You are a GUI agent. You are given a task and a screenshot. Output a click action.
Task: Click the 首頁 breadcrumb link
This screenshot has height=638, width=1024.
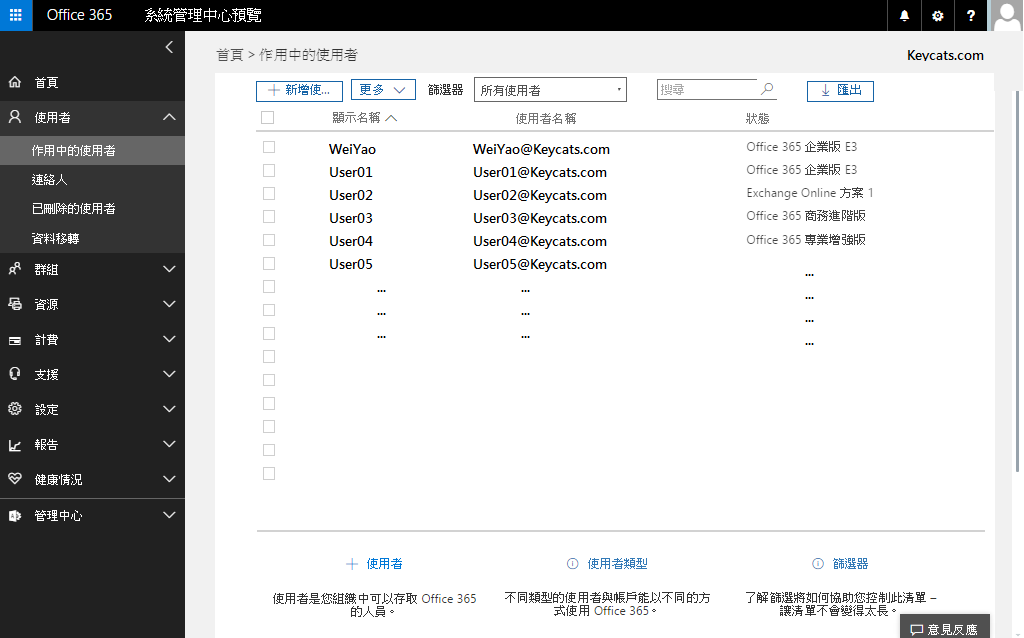[230, 55]
